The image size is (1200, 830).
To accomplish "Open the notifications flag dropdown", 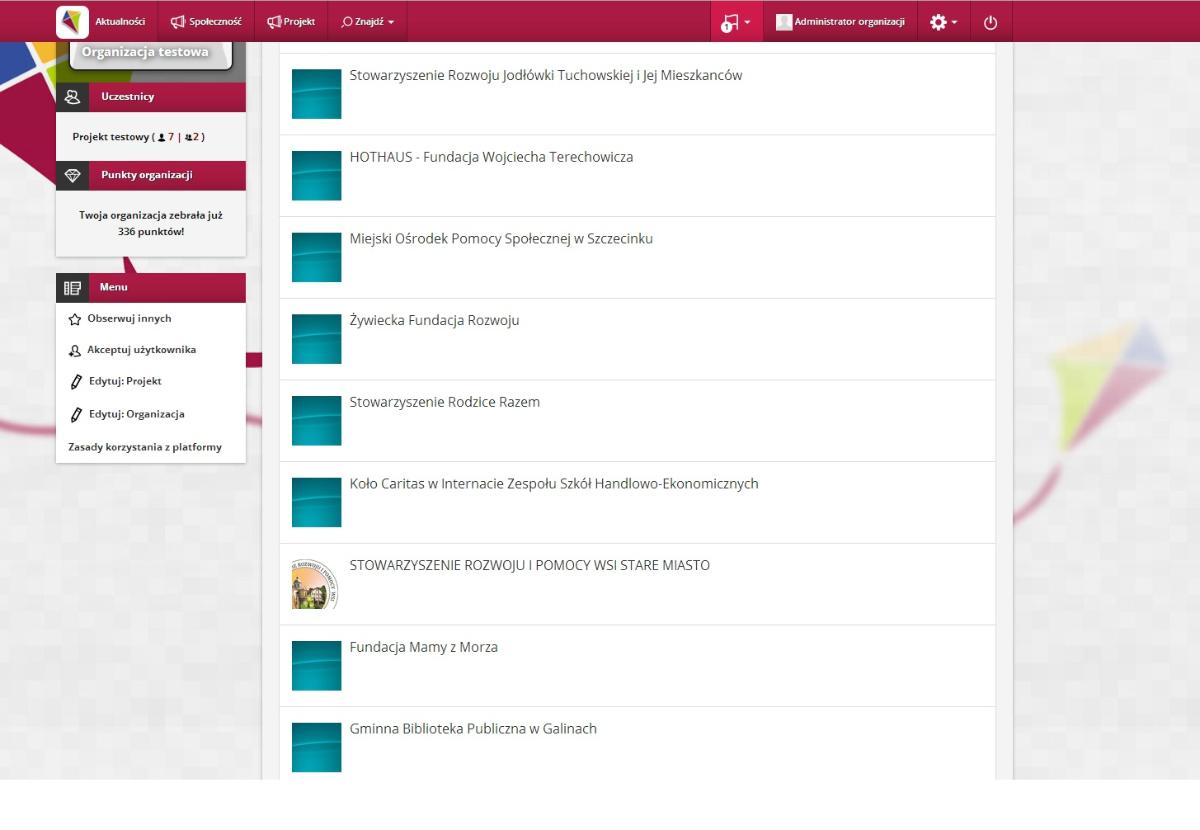I will 737,22.
